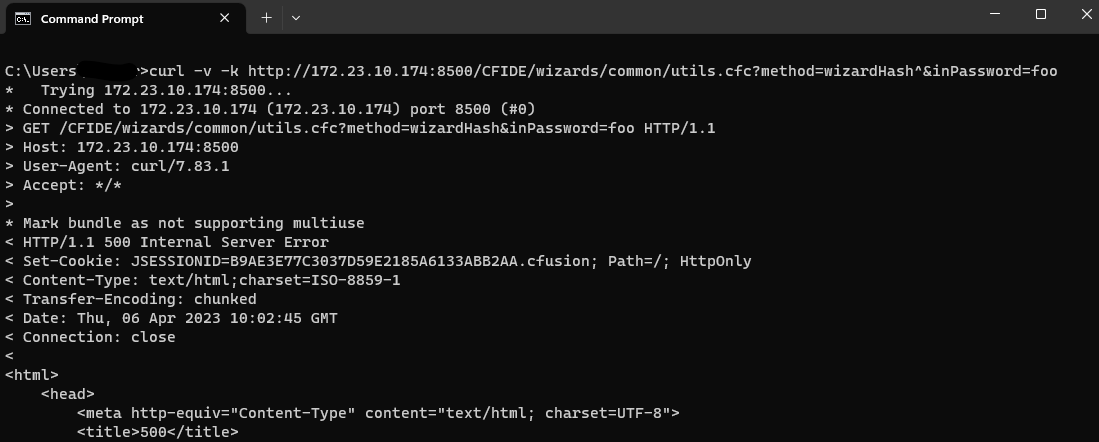This screenshot has width=1099, height=442.
Task: Minimize the terminal window
Action: tap(994, 15)
